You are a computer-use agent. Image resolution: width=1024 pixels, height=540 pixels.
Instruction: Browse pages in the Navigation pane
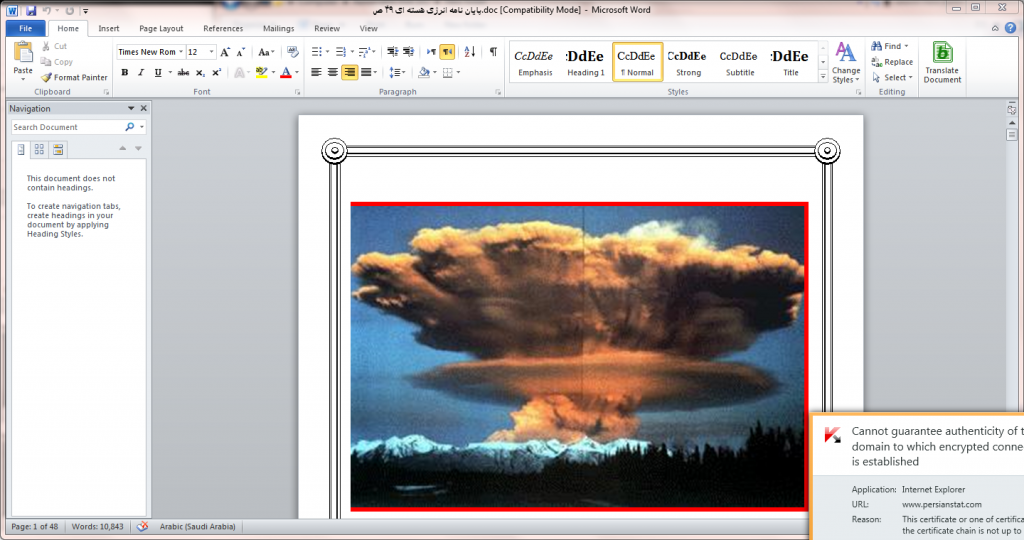point(39,149)
